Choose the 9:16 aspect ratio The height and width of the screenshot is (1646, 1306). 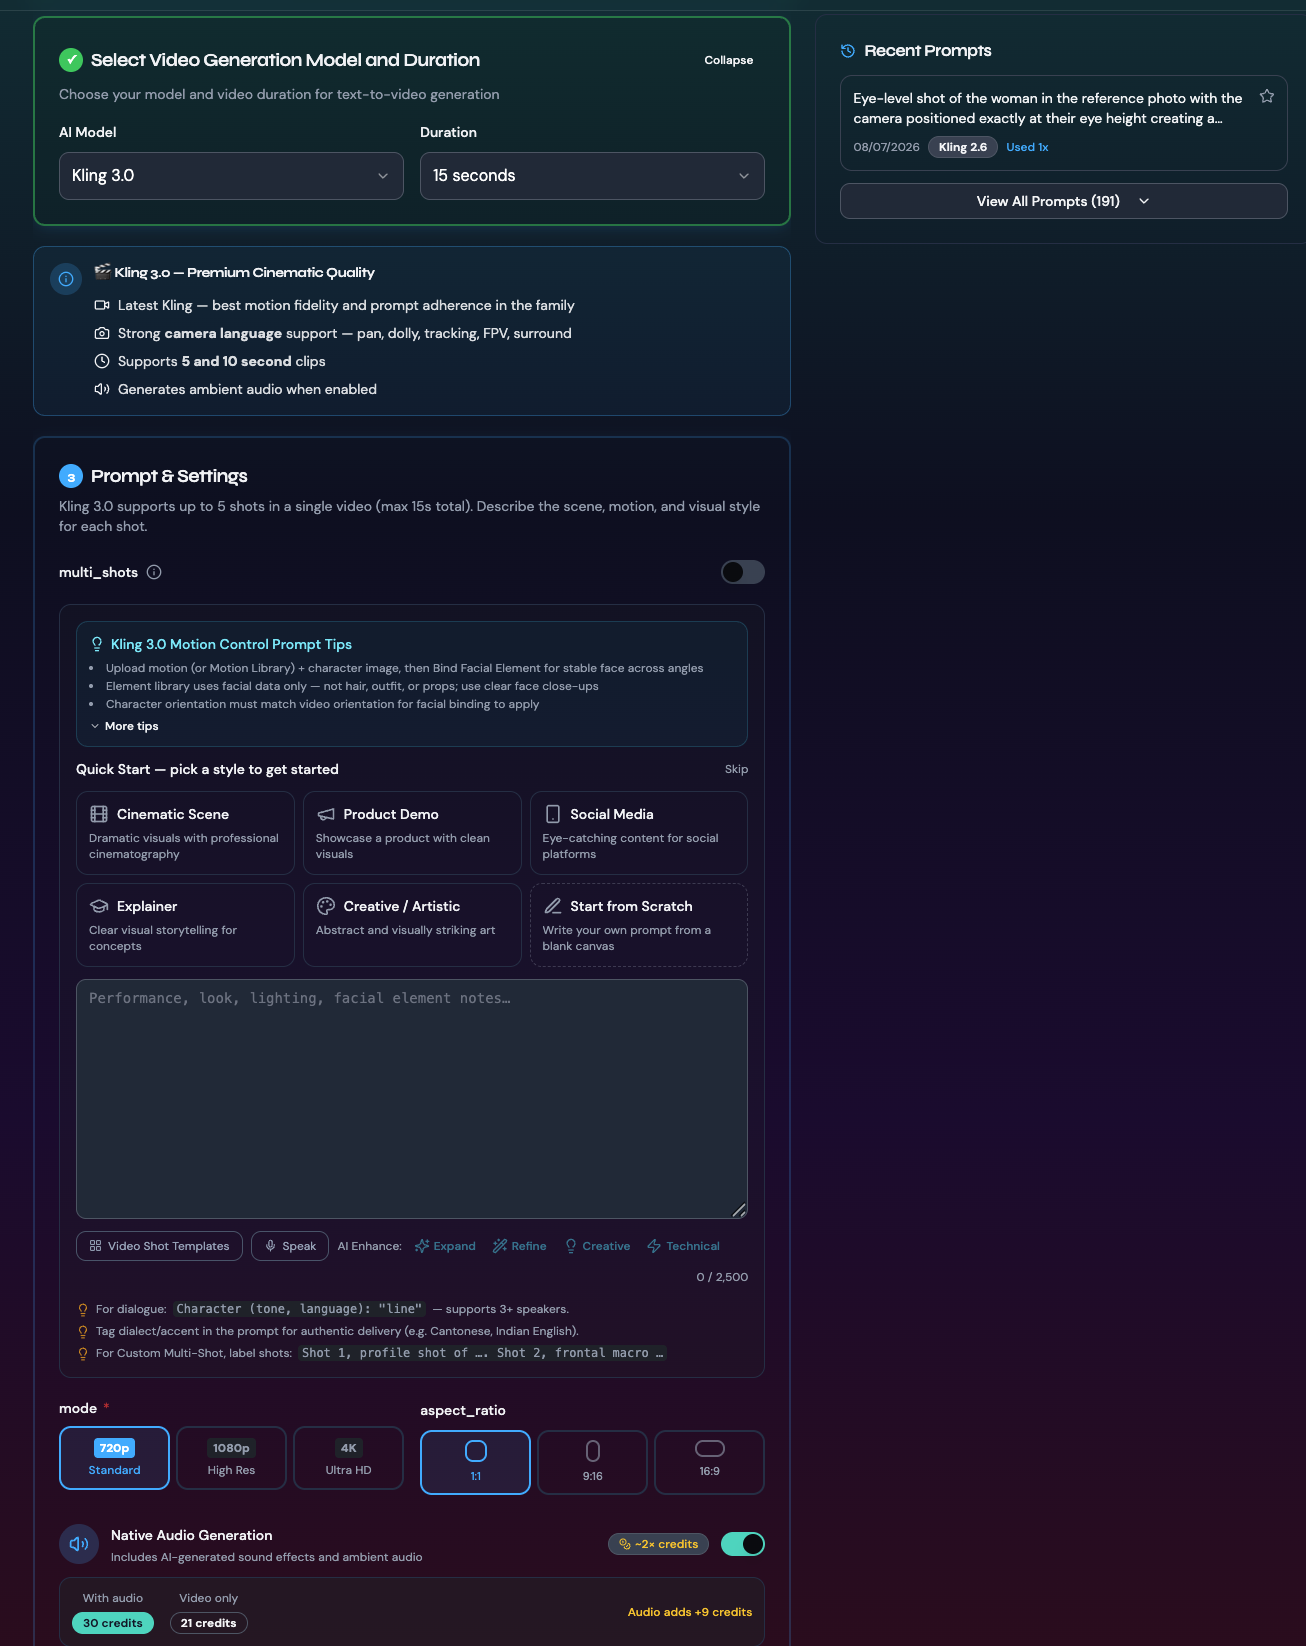coord(592,1462)
